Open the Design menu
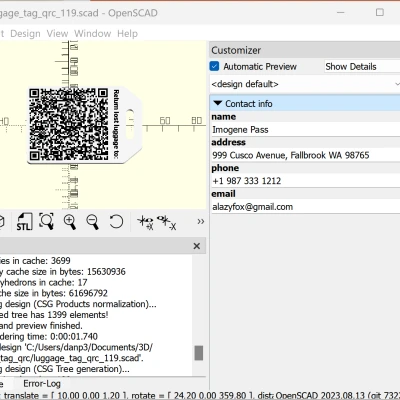 [25, 34]
